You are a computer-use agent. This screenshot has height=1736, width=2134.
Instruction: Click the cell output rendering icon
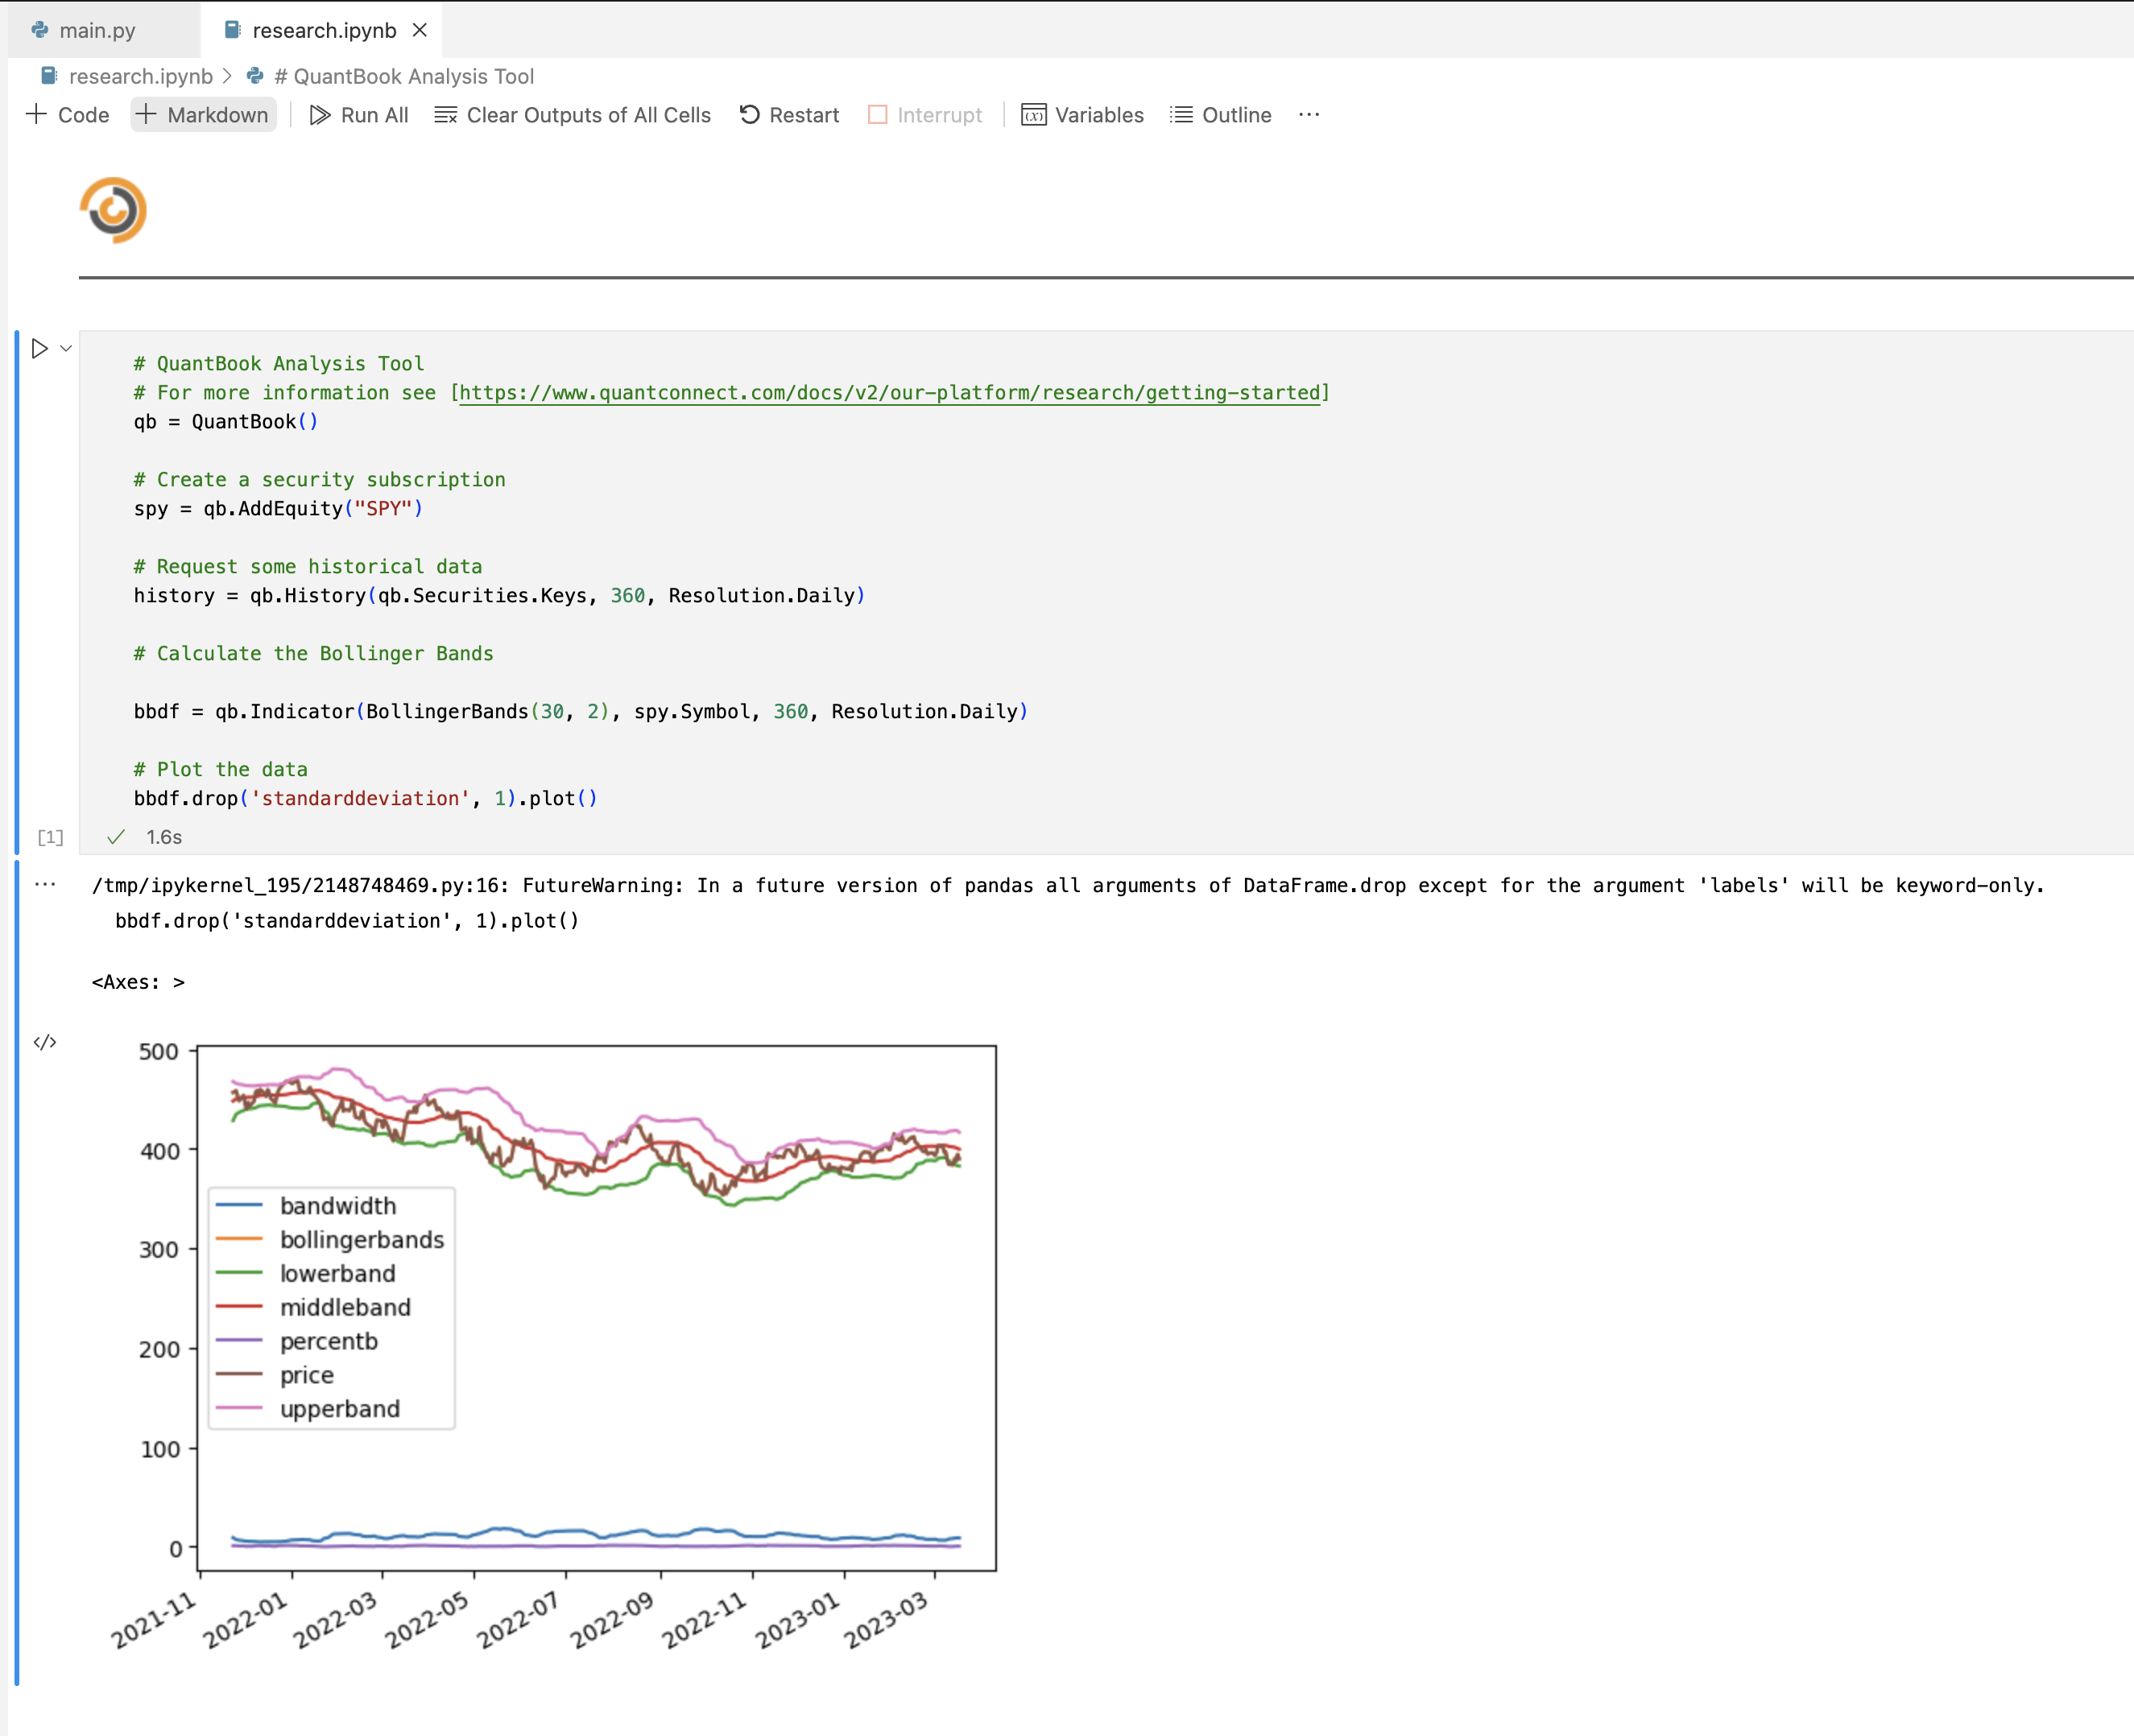(45, 1042)
